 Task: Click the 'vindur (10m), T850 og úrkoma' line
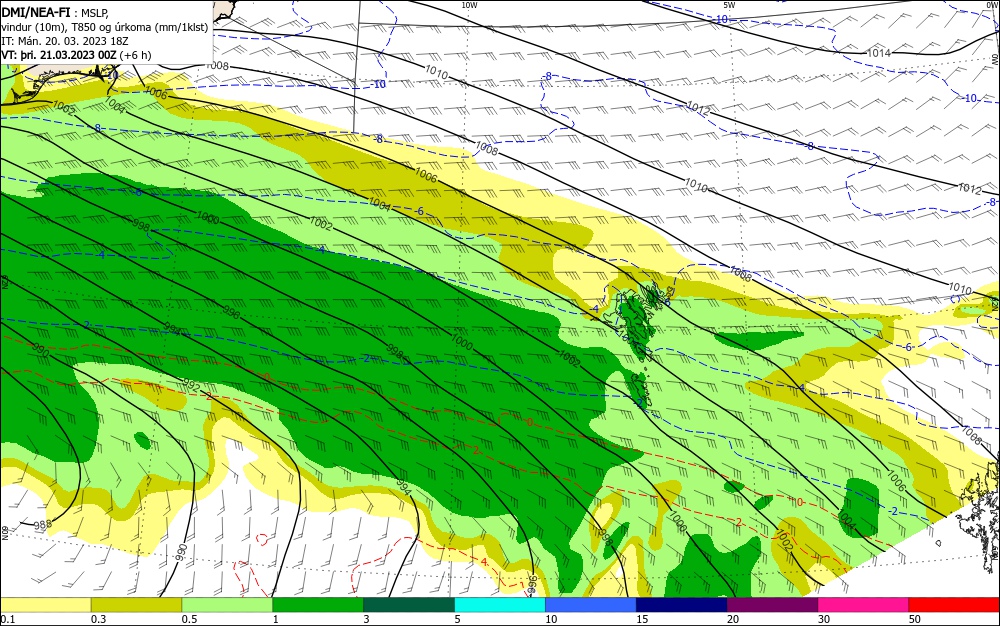(104, 27)
